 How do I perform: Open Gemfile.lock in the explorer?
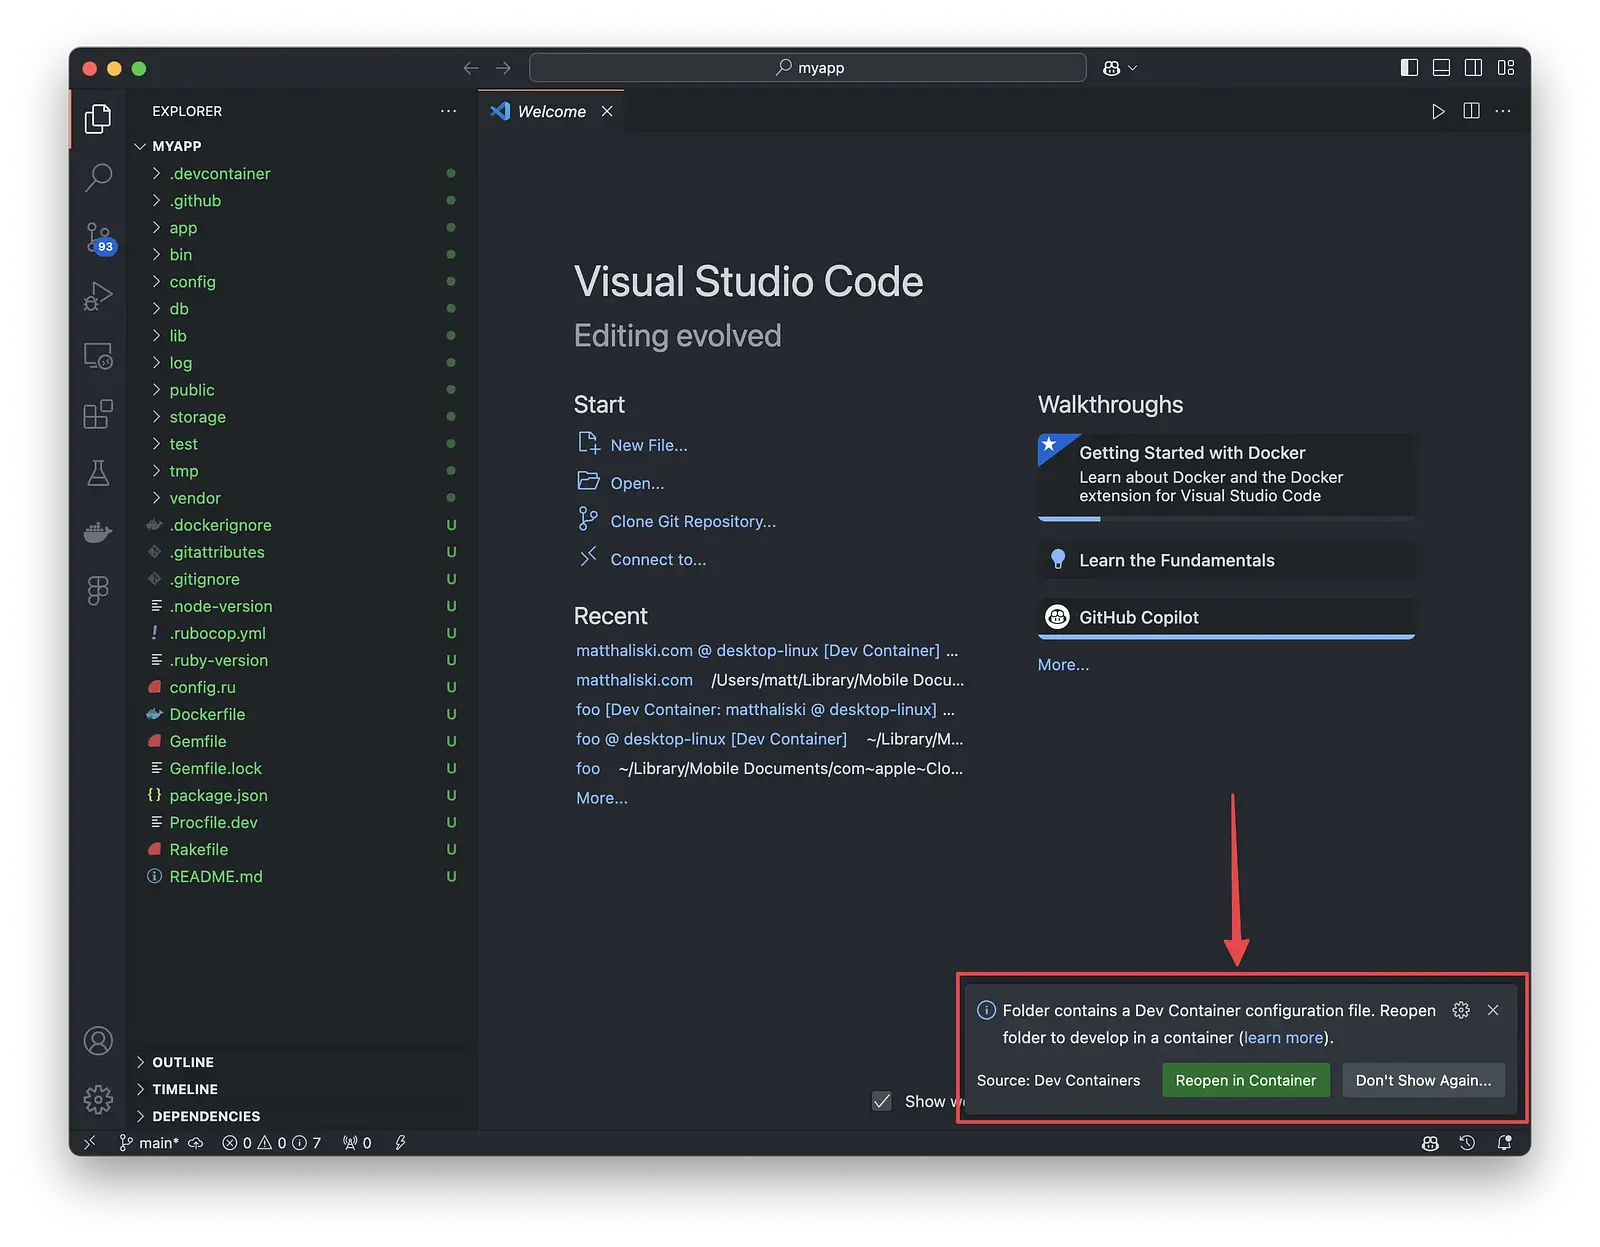pyautogui.click(x=302, y=768)
